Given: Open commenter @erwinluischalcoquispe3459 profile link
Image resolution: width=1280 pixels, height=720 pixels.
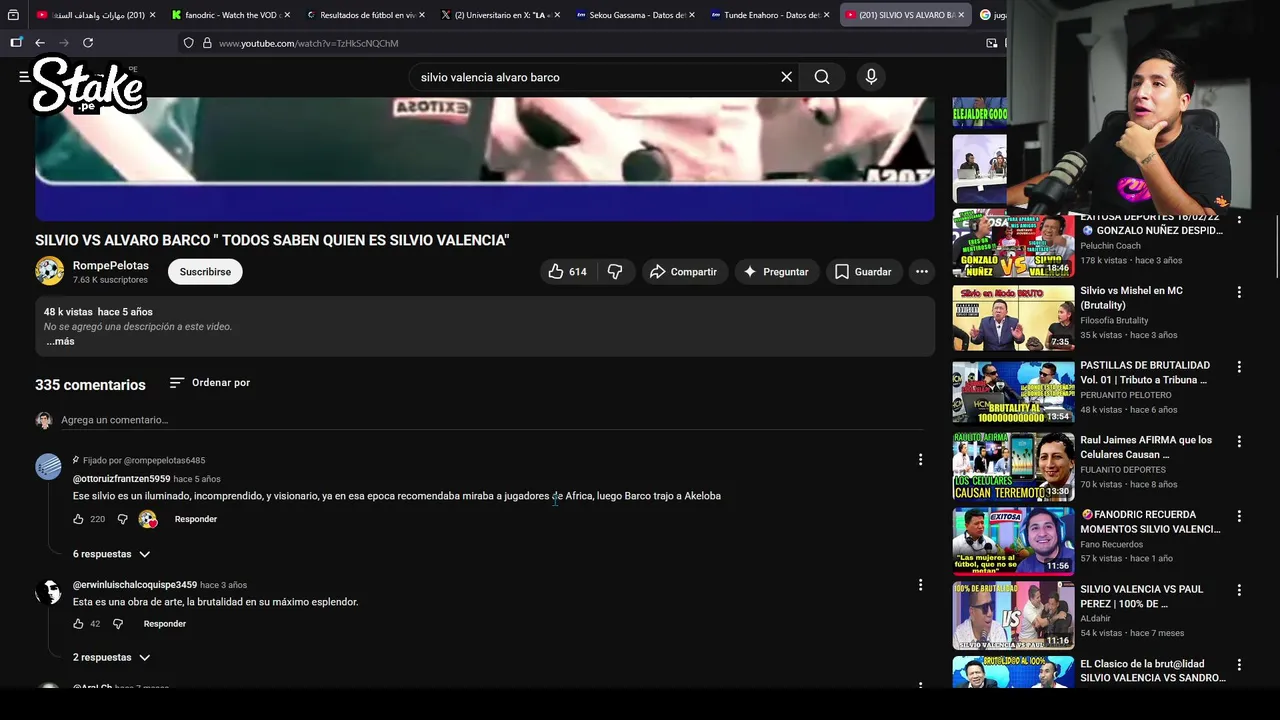Looking at the screenshot, I should (135, 585).
